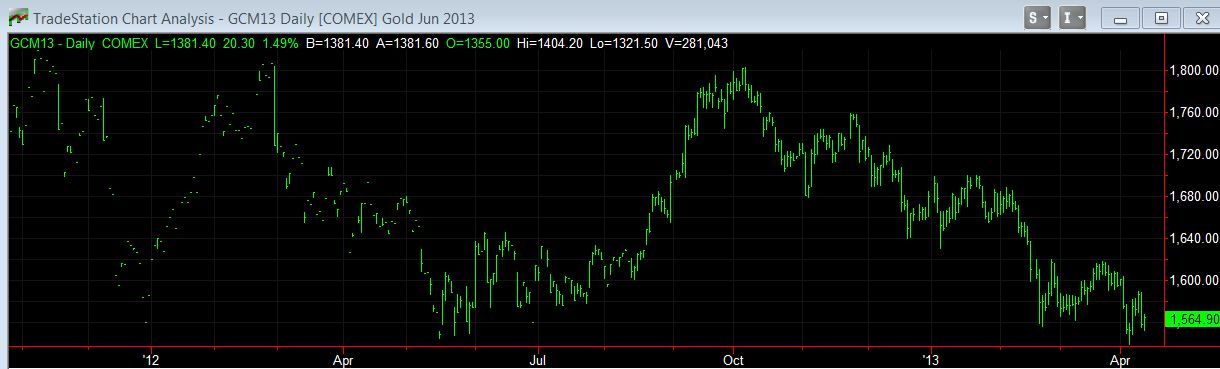Click the green 1,564.90 current price marker
Viewport: 1220px width, 369px height.
click(1192, 319)
